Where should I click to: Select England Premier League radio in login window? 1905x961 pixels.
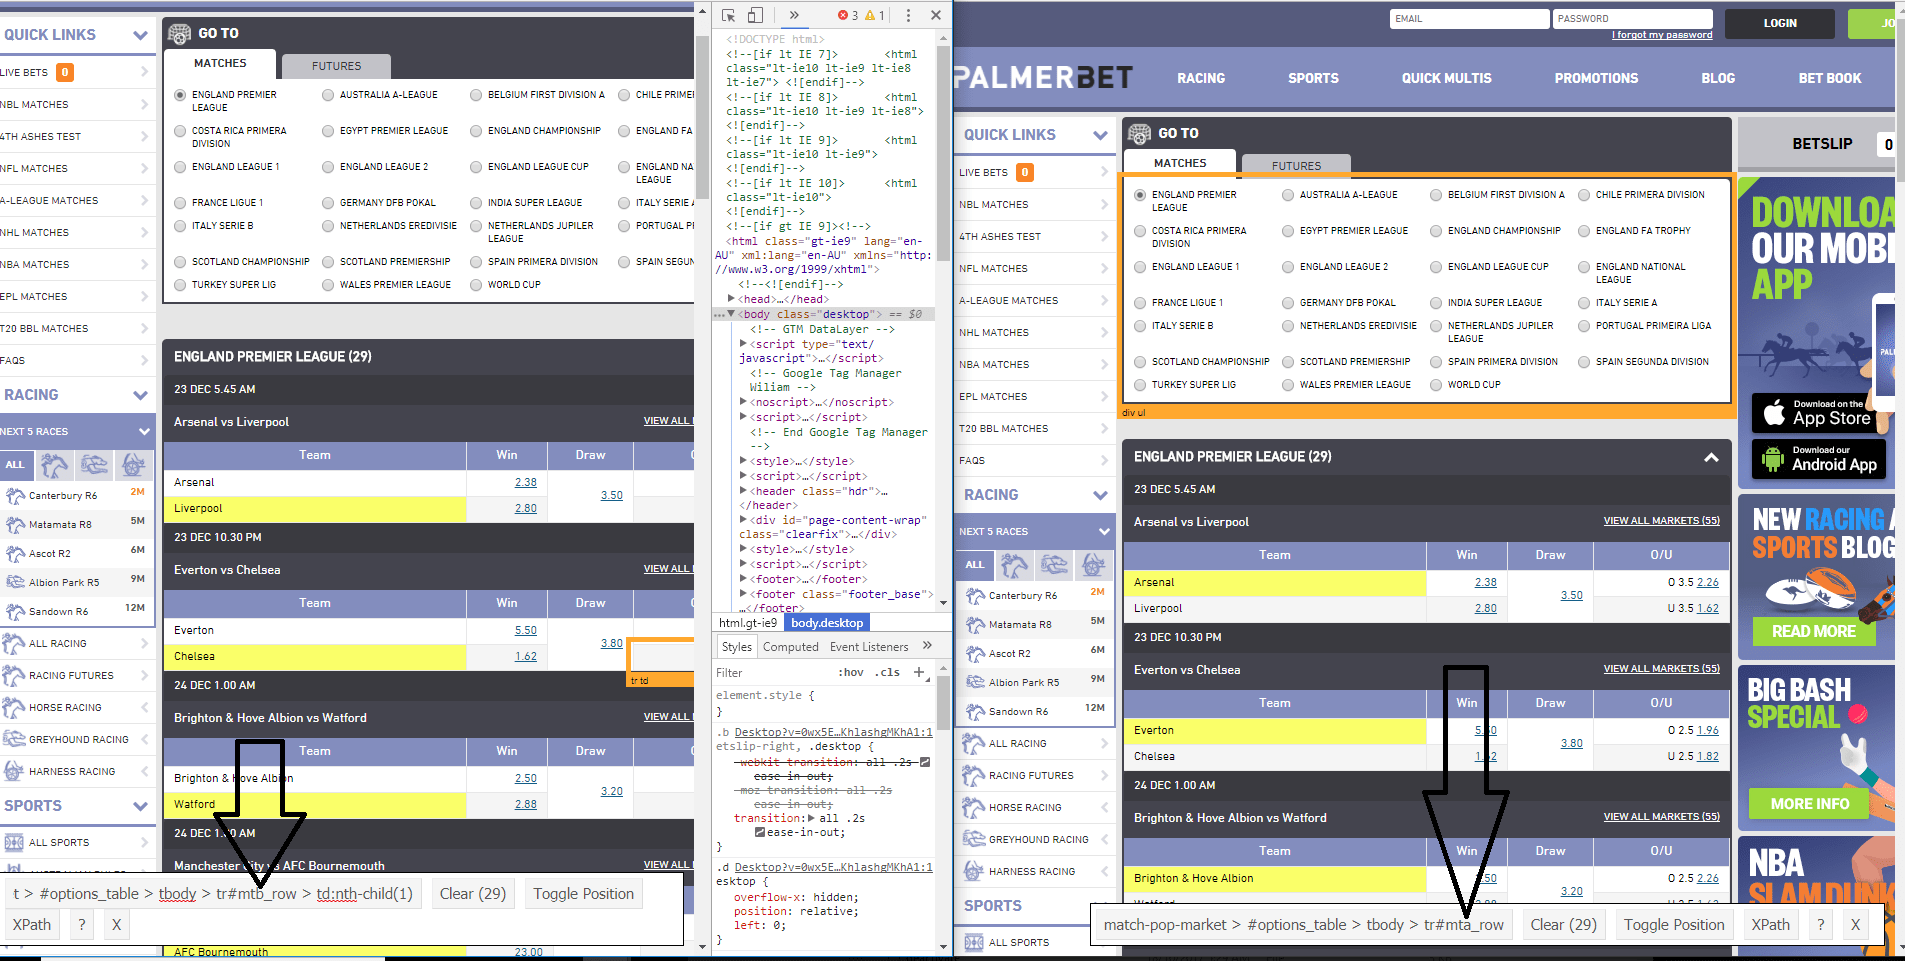point(1140,195)
